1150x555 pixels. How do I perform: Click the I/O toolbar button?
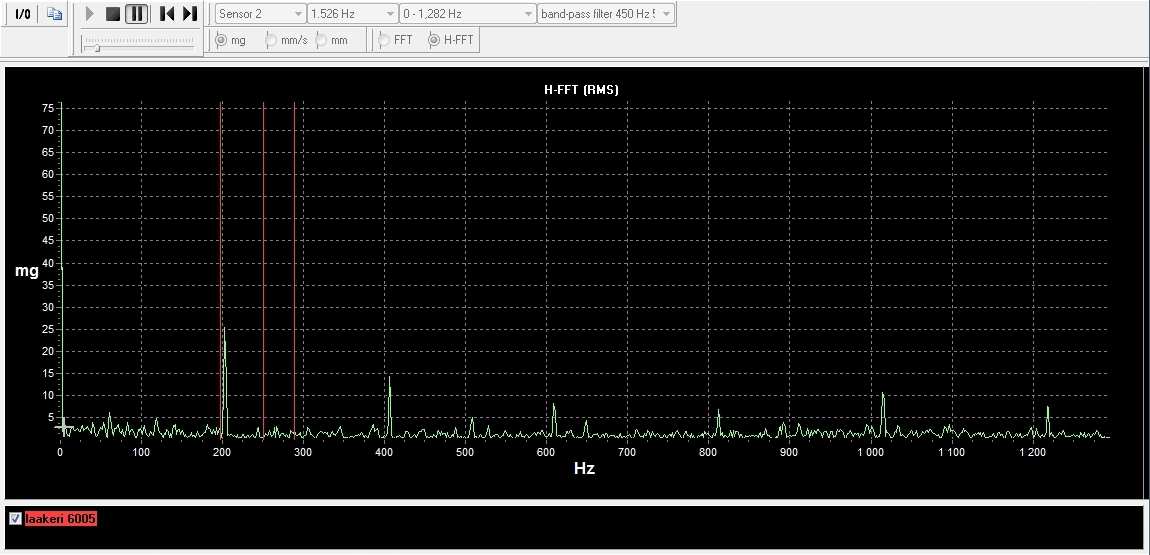point(23,14)
